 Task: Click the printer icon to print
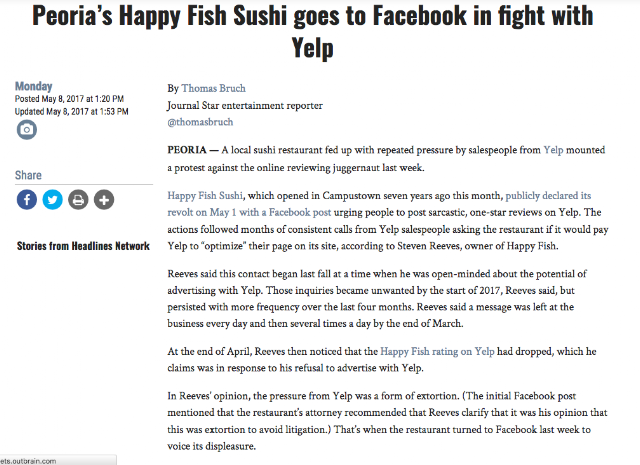click(x=78, y=200)
